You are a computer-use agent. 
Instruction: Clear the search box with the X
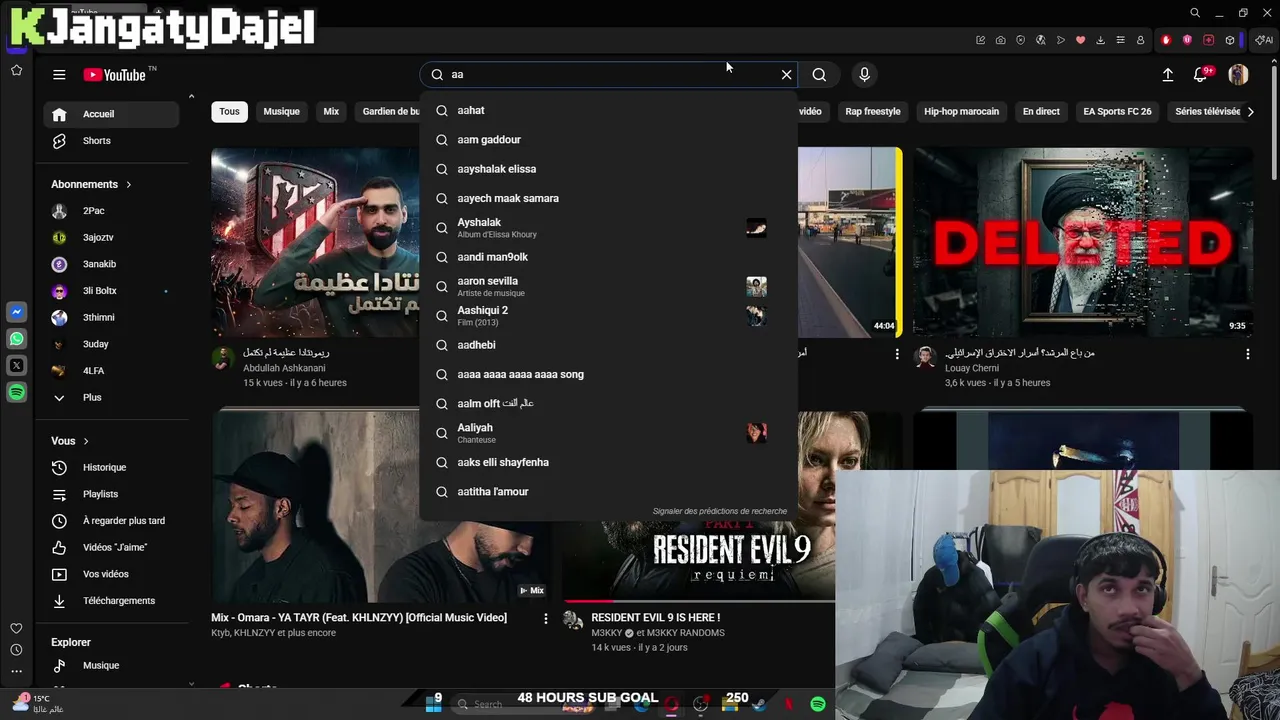pyautogui.click(x=787, y=75)
